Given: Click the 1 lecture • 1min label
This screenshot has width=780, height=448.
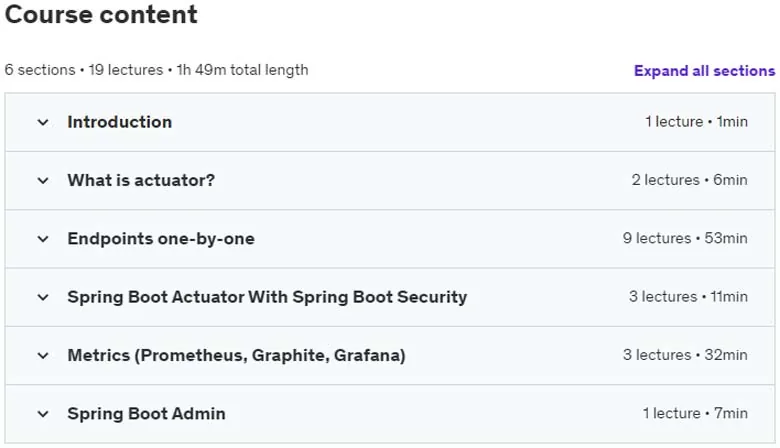Looking at the screenshot, I should tap(696, 121).
